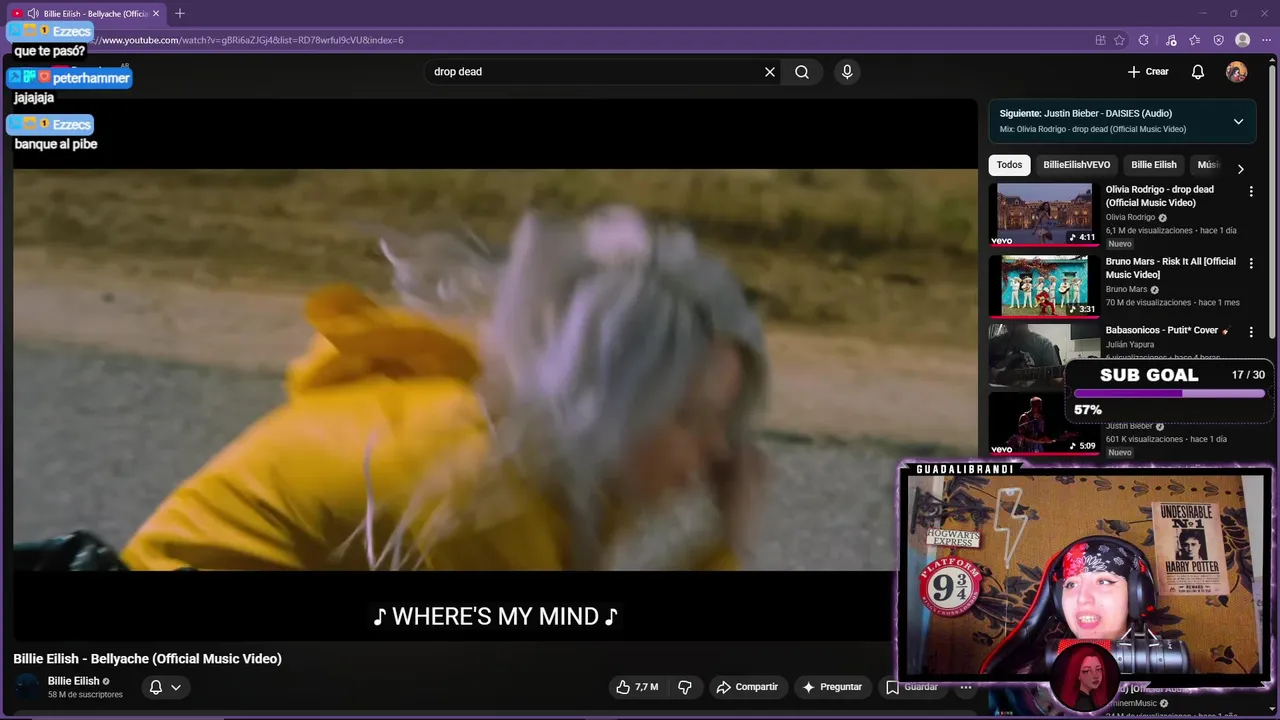Open Olivia Rodrigo drop dead thumbnail
1280x720 pixels.
[1043, 214]
